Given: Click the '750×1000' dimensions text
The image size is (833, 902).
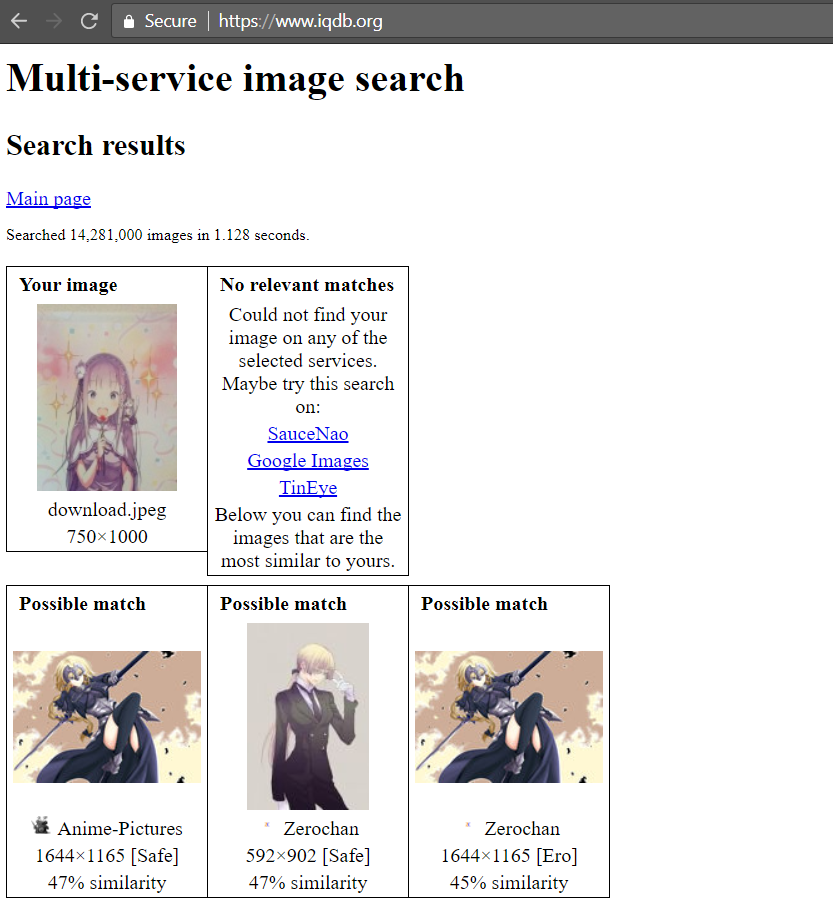Looking at the screenshot, I should tap(107, 536).
